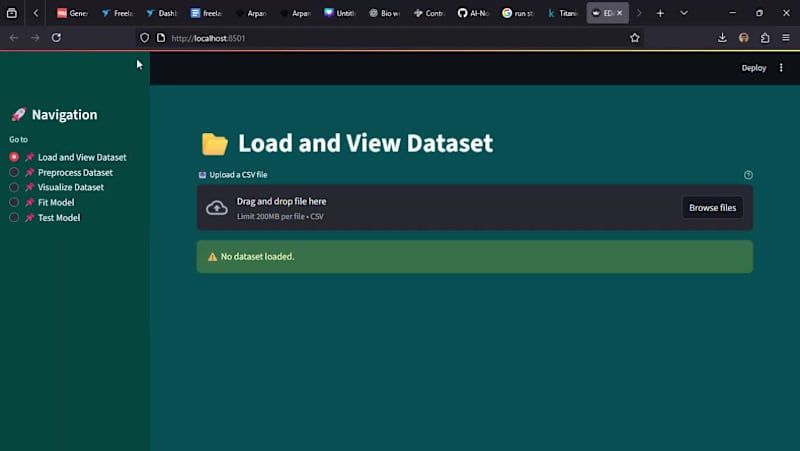
Task: Open the Streamlit three-dot main menu
Action: [x=781, y=68]
